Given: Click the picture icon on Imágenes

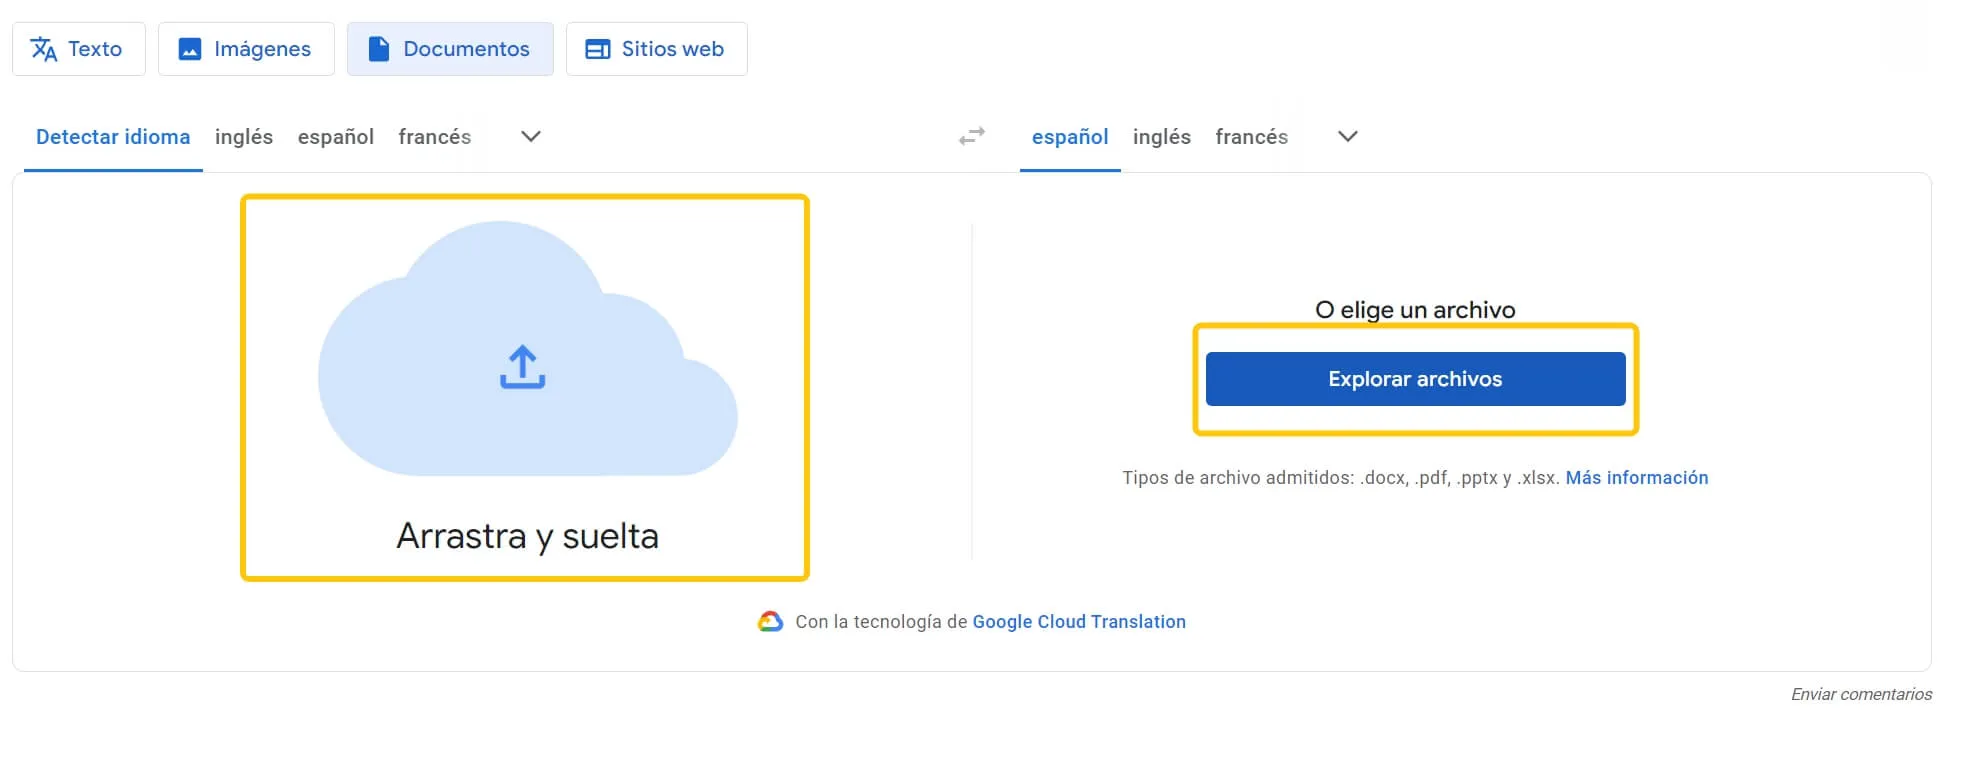Looking at the screenshot, I should (x=190, y=49).
